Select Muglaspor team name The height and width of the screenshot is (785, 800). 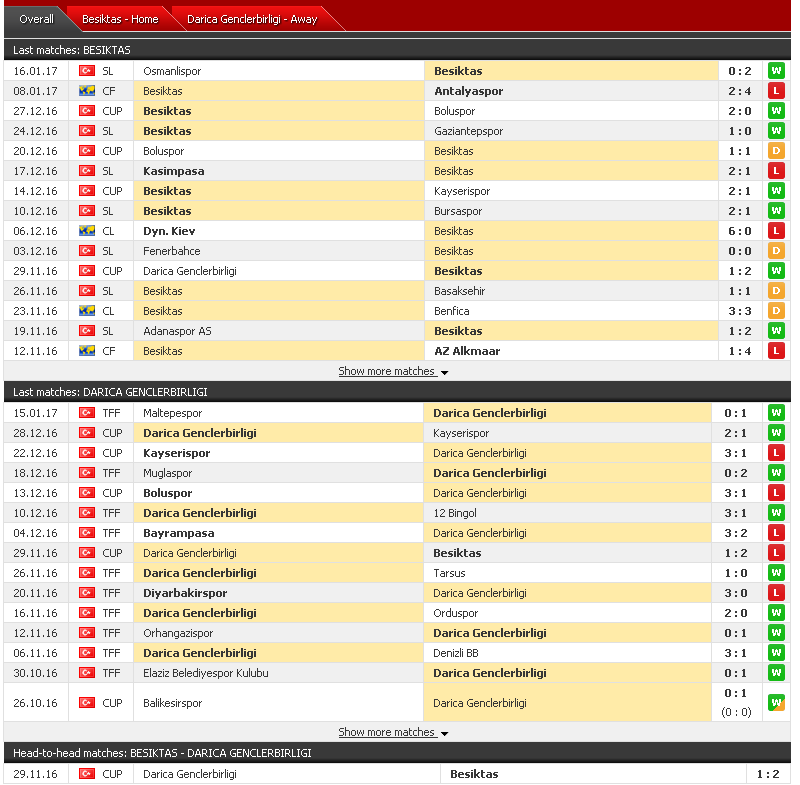tap(167, 473)
